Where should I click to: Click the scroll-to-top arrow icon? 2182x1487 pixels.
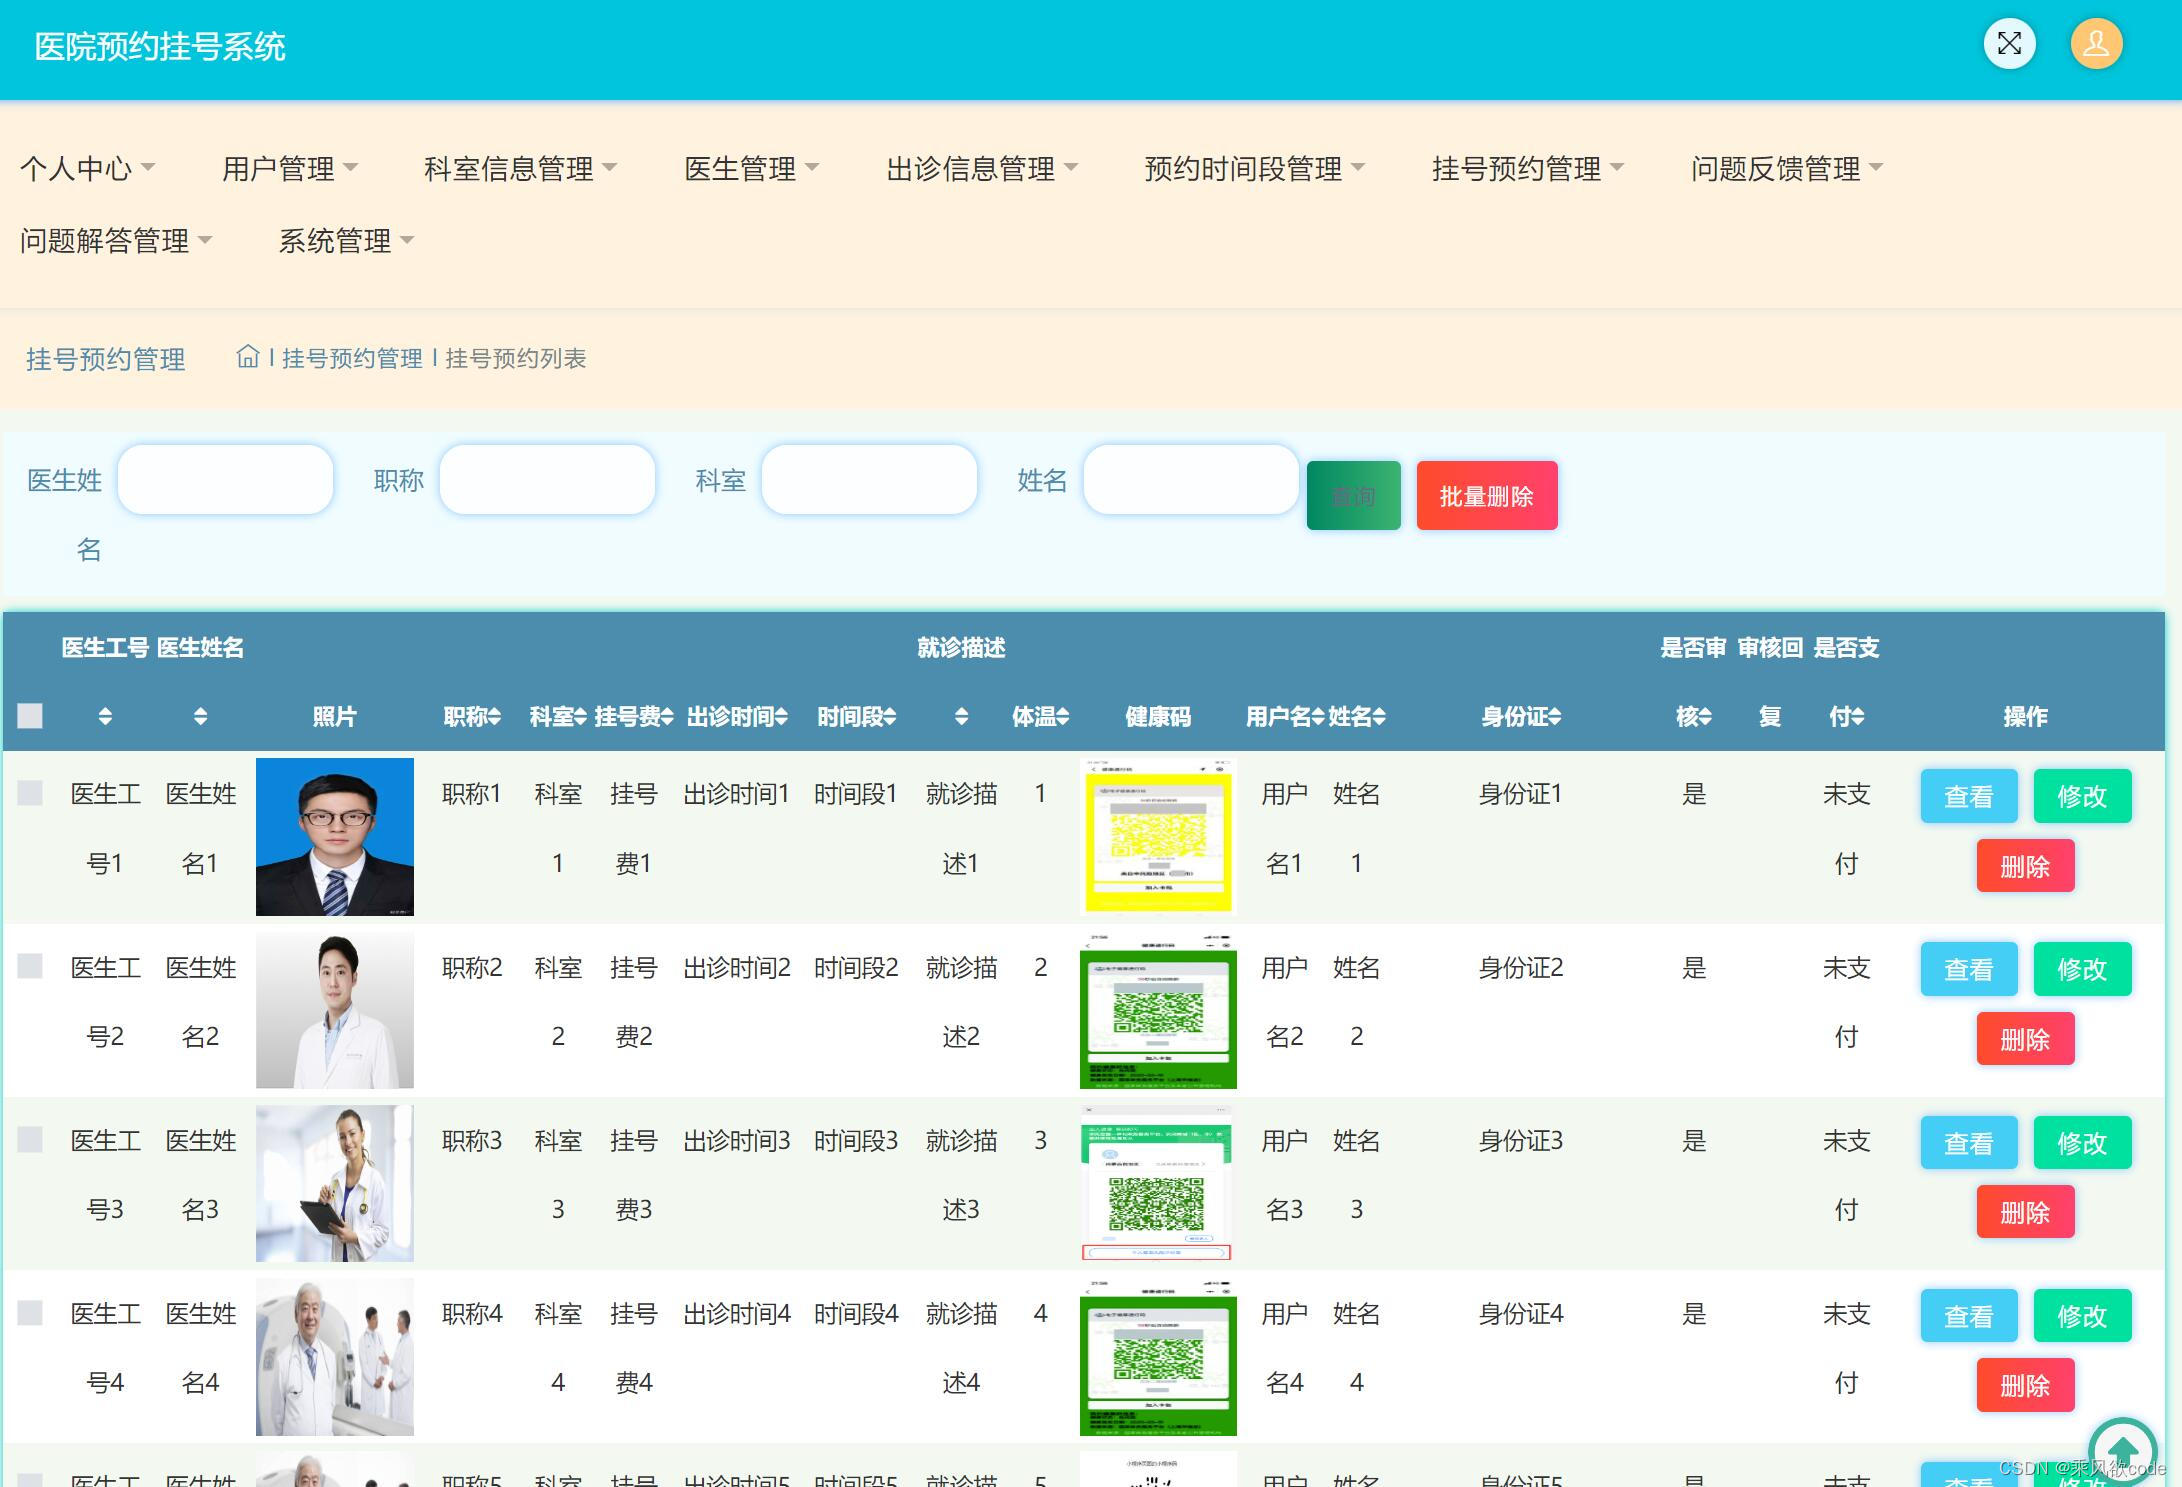click(x=2122, y=1450)
